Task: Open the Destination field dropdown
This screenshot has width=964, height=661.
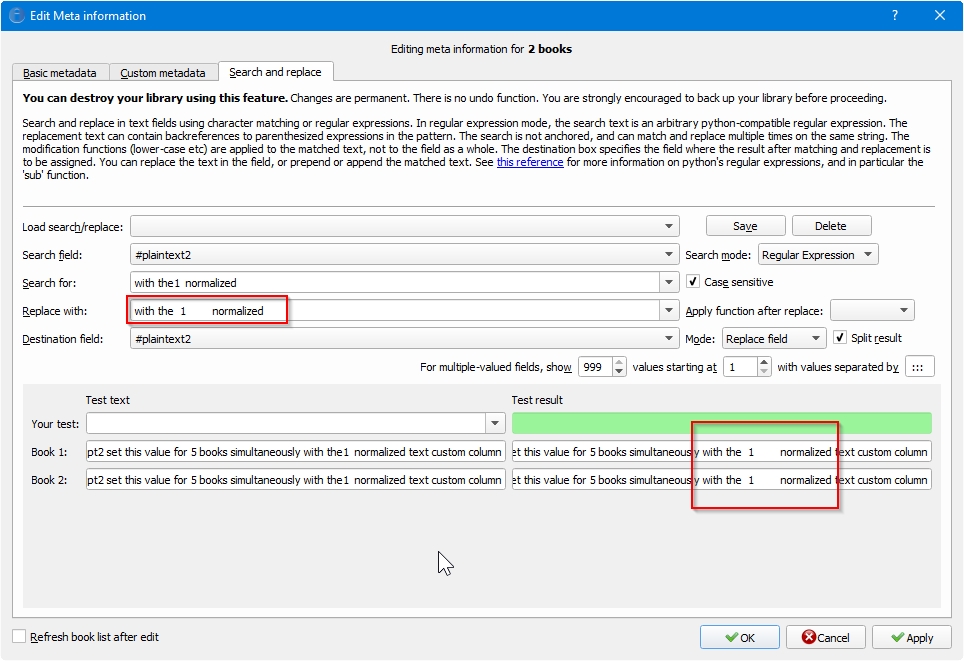Action: tap(405, 338)
